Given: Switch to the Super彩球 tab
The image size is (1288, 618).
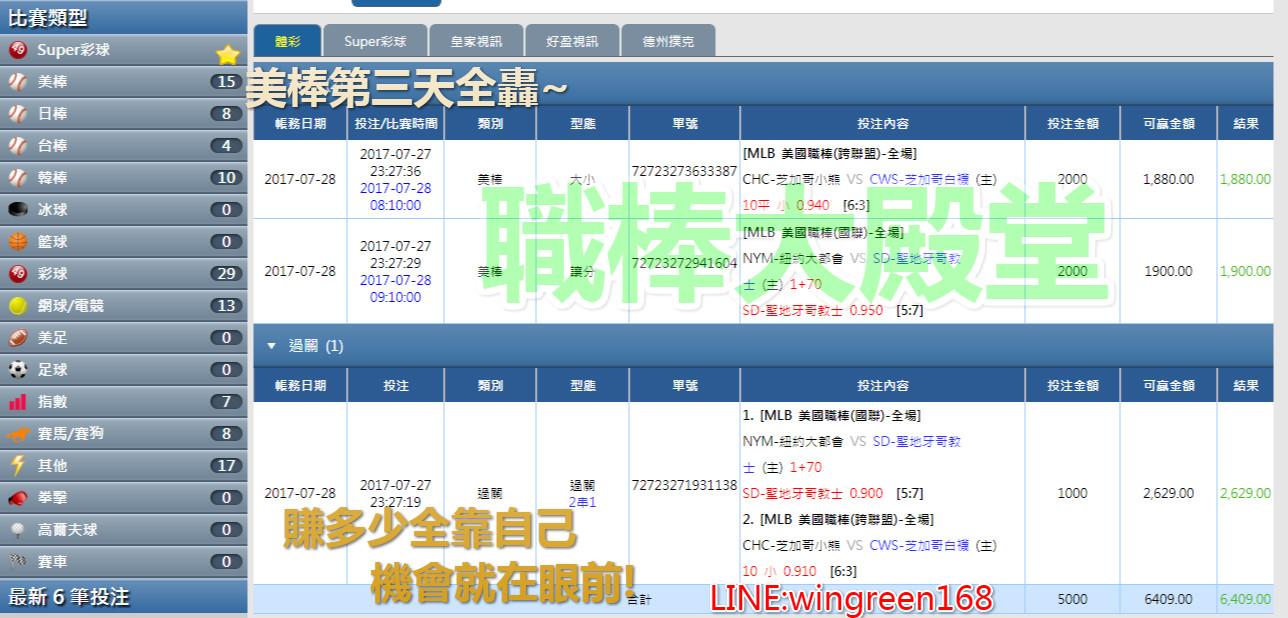Looking at the screenshot, I should 375,42.
